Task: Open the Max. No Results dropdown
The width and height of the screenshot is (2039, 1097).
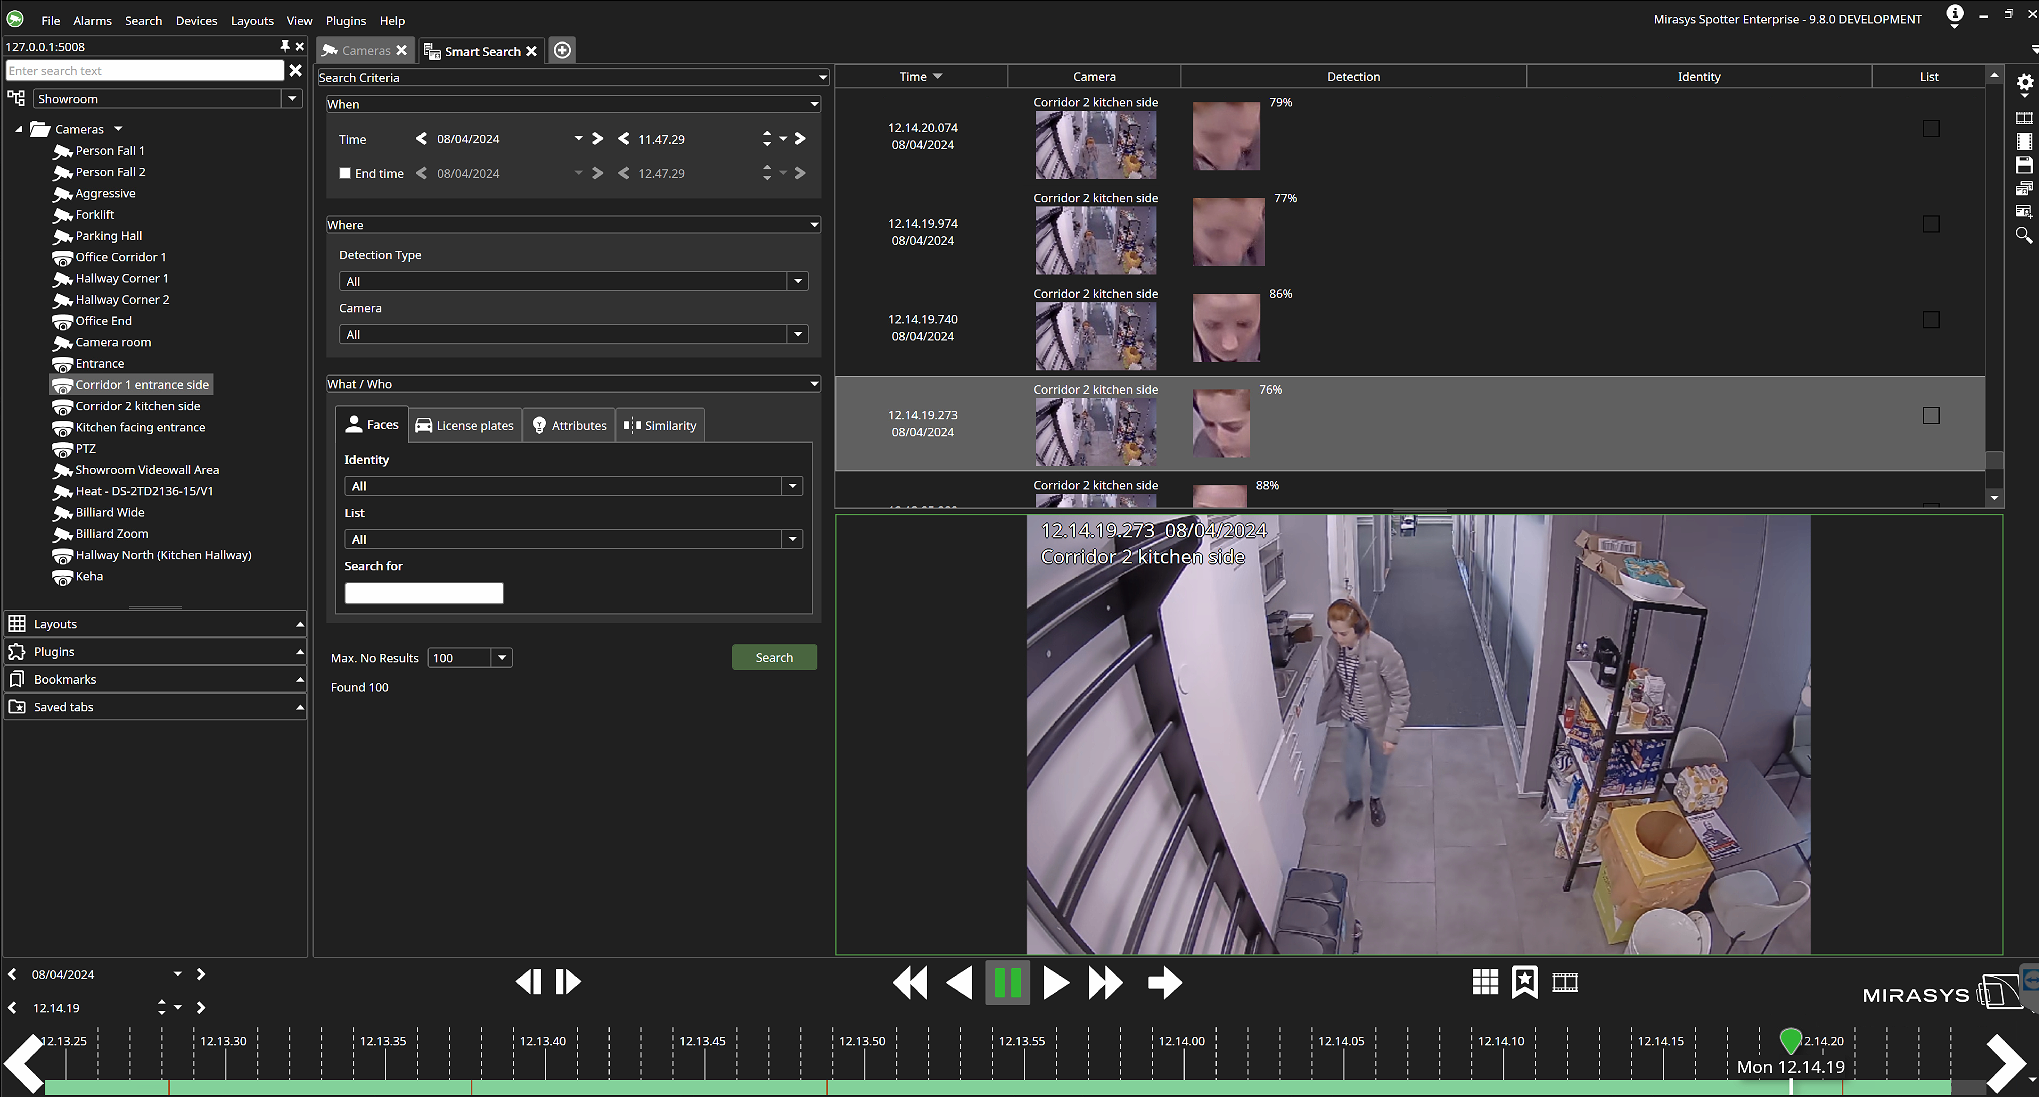Action: click(502, 657)
